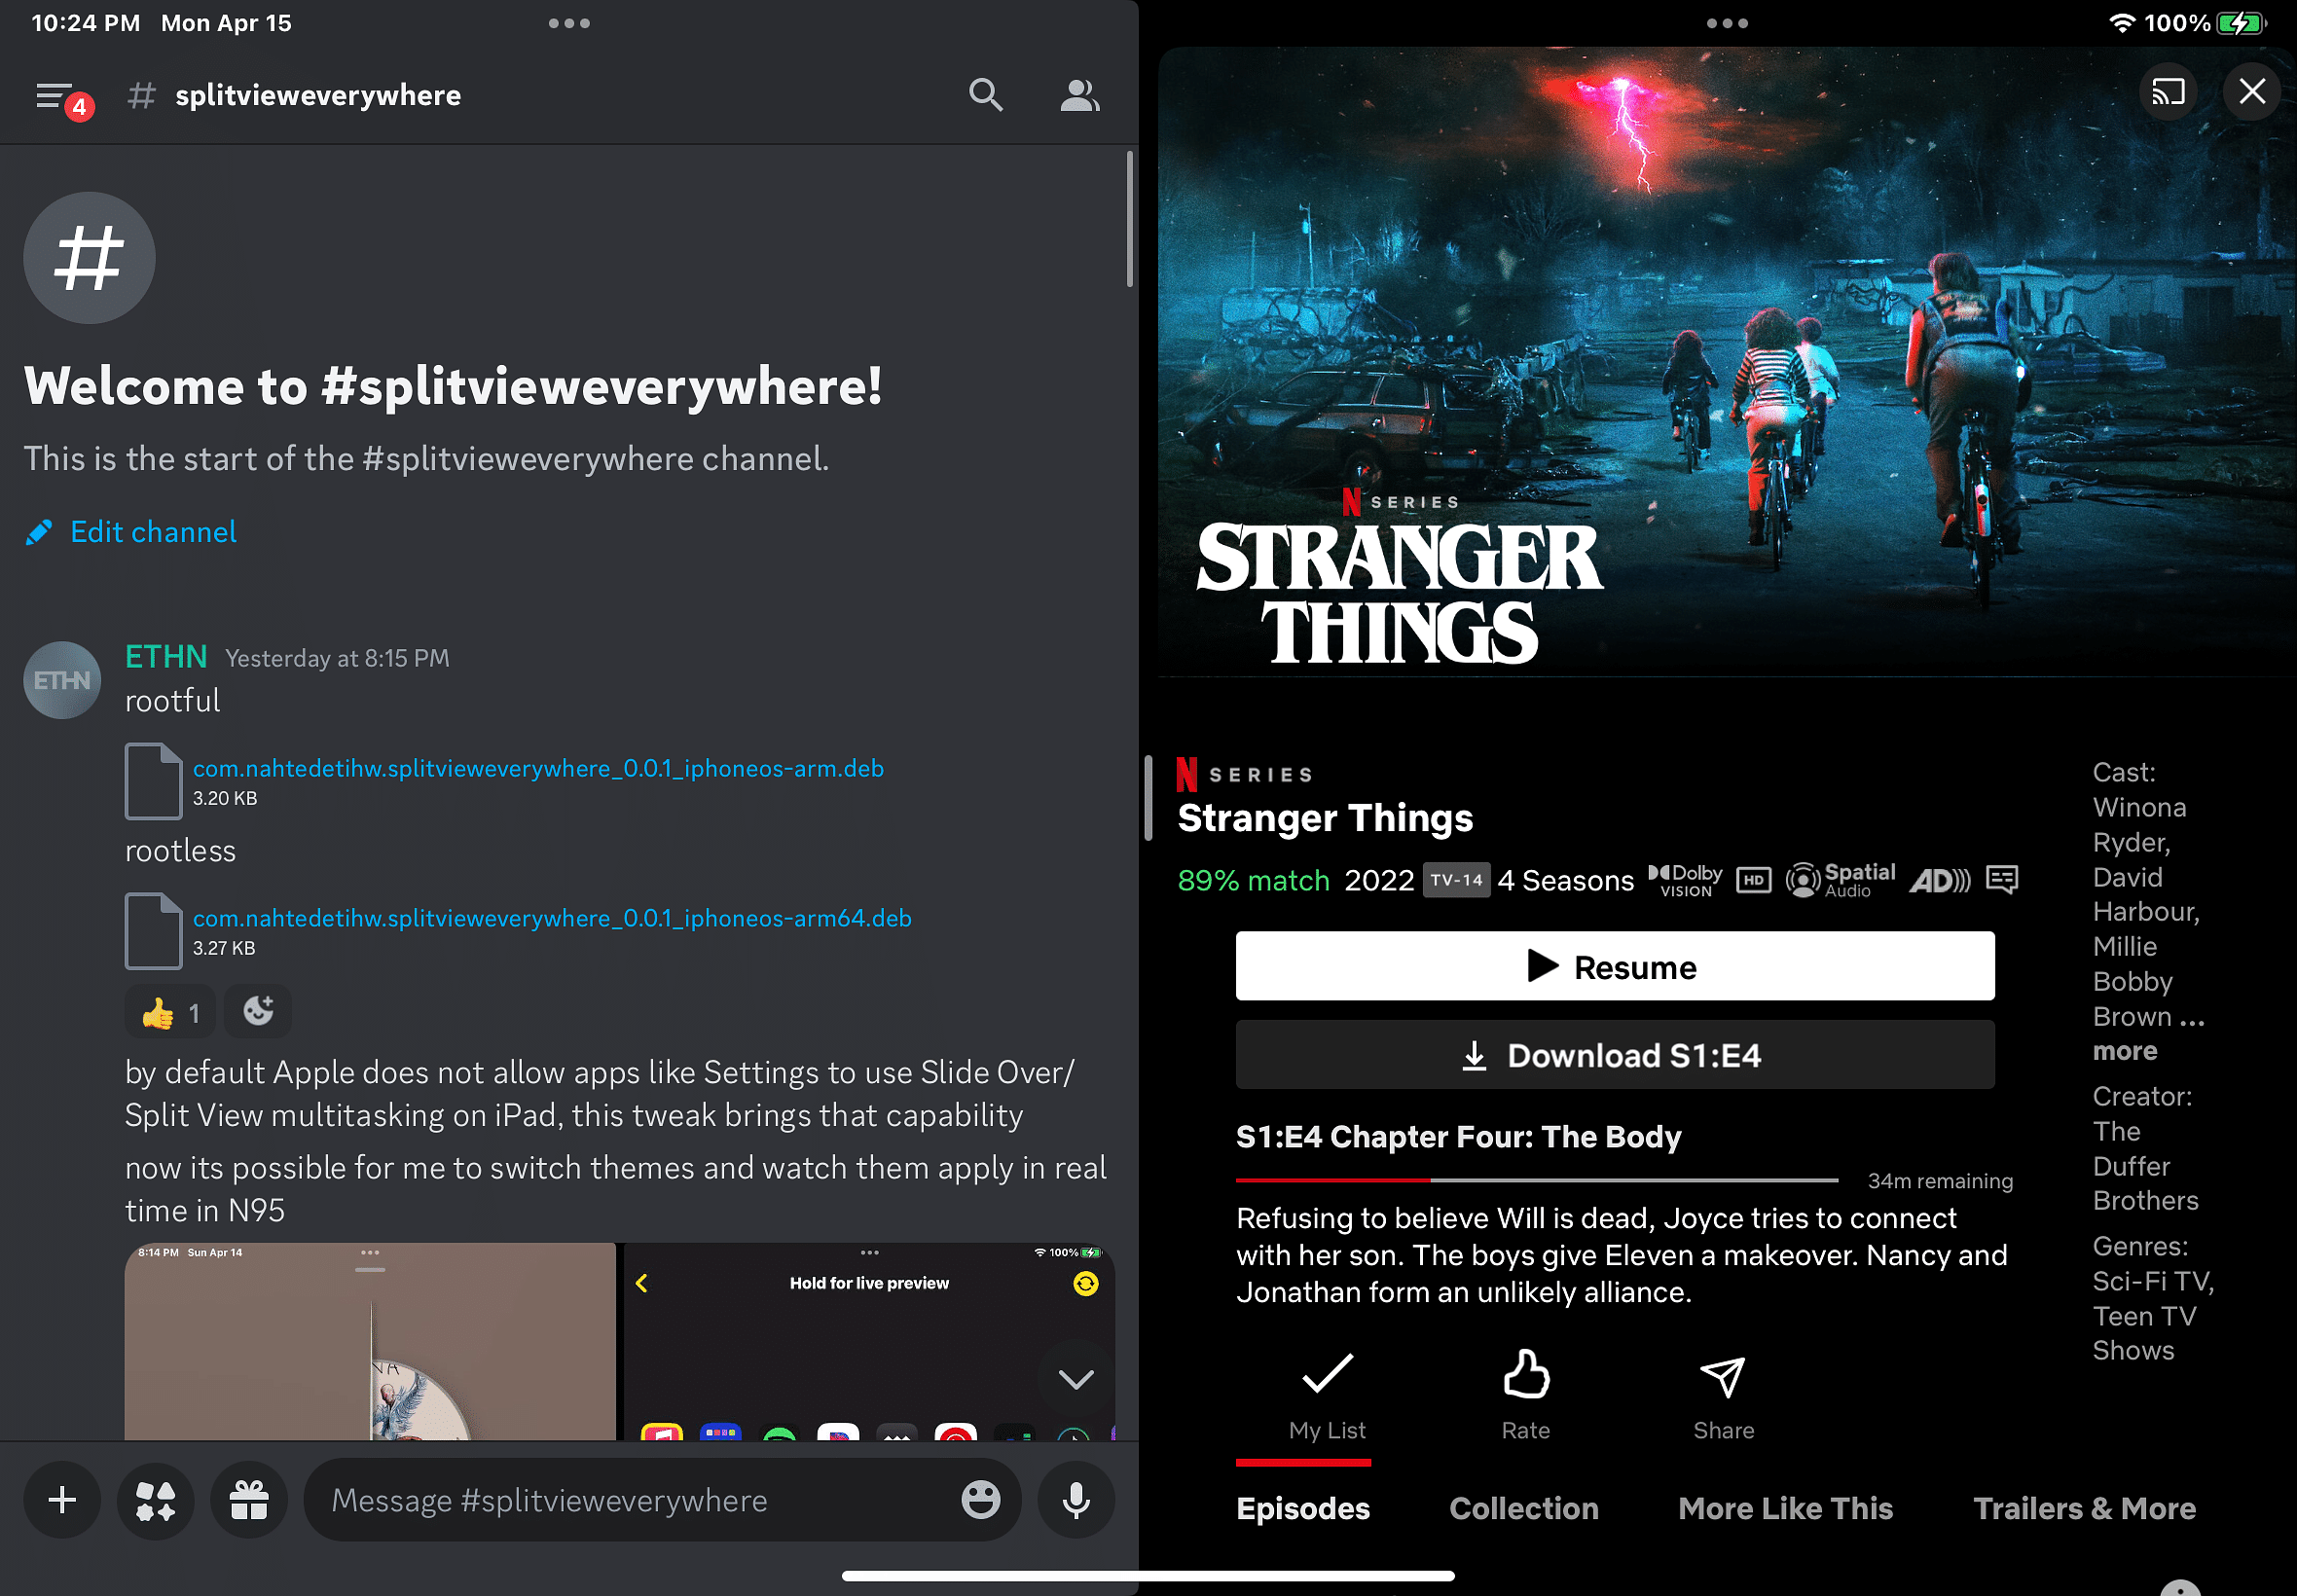Close the Stranger Things details page

tap(2252, 92)
